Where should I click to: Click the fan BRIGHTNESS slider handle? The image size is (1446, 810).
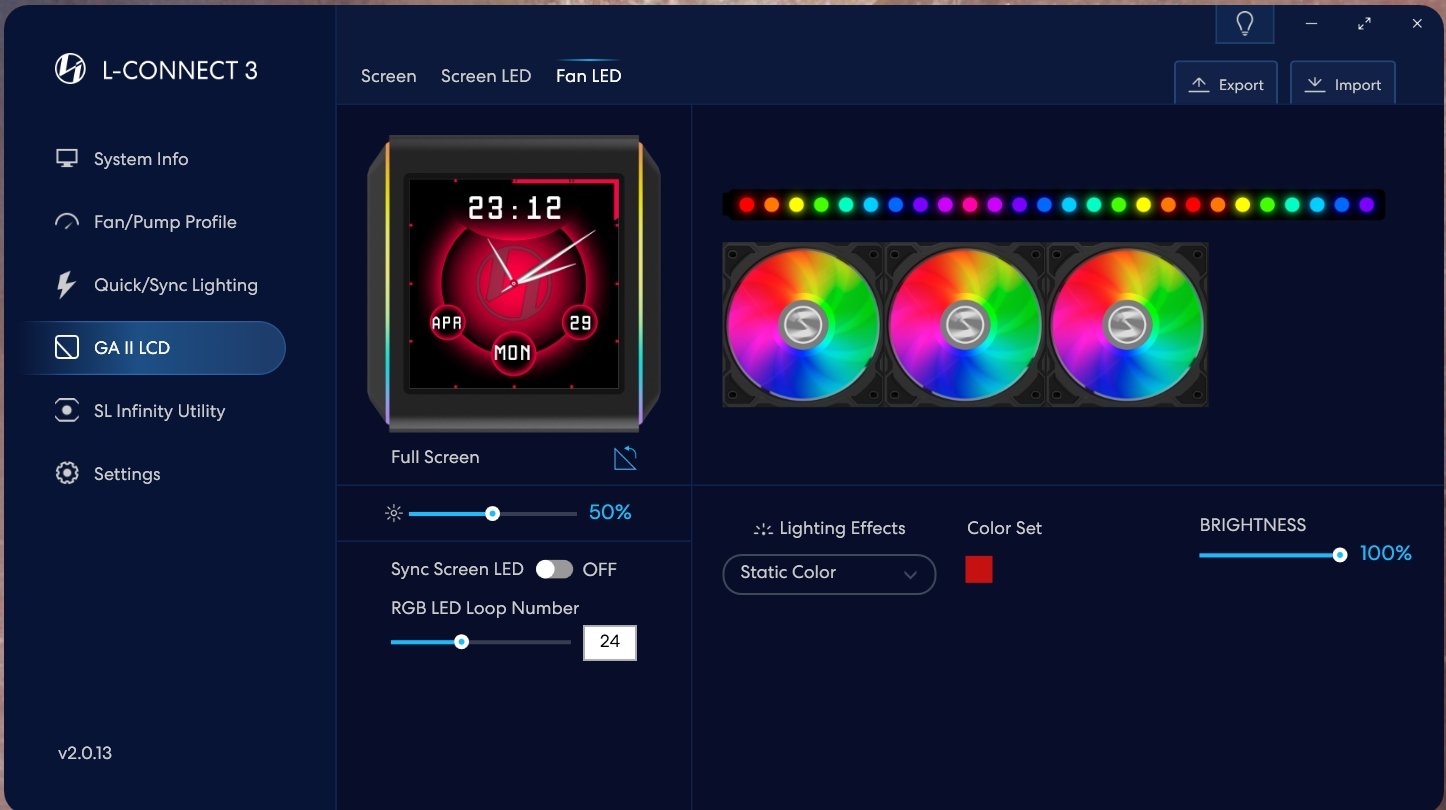coord(1340,555)
